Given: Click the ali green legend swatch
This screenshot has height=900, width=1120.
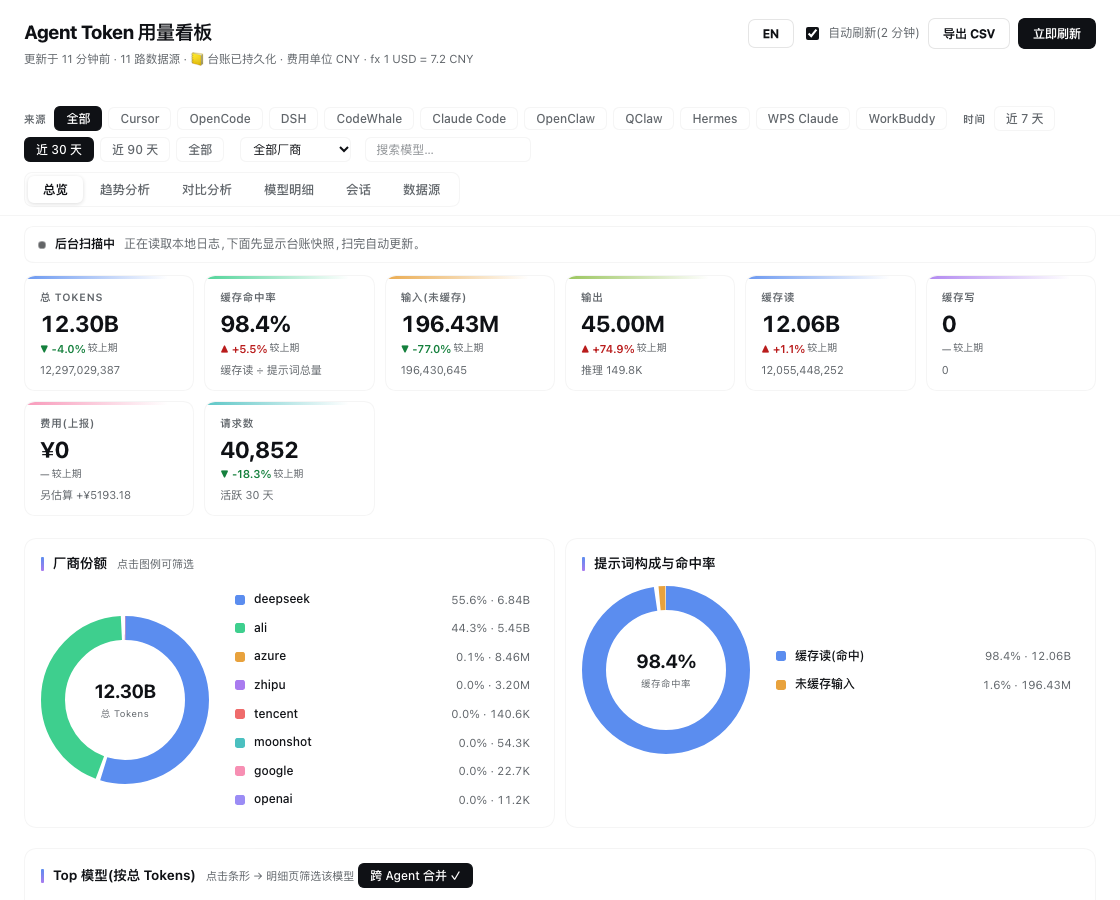Looking at the screenshot, I should click(240, 628).
